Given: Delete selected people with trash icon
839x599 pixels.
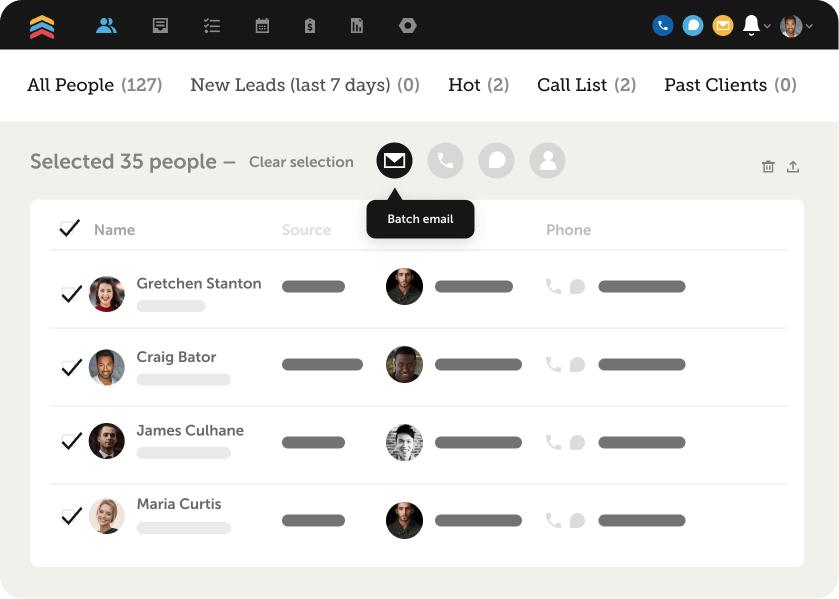Looking at the screenshot, I should point(768,167).
